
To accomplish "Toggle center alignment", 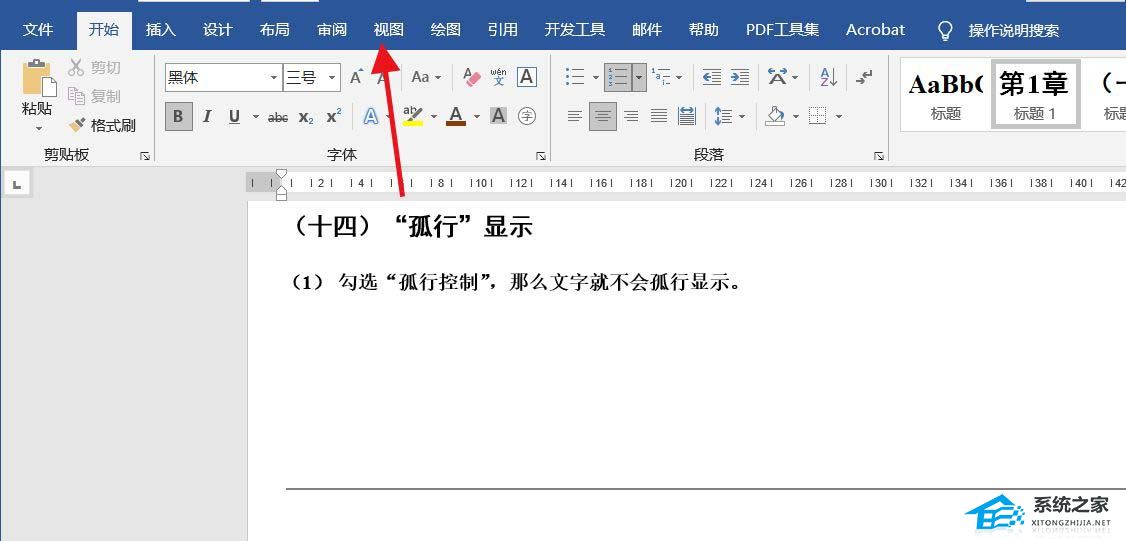I will tap(602, 116).
